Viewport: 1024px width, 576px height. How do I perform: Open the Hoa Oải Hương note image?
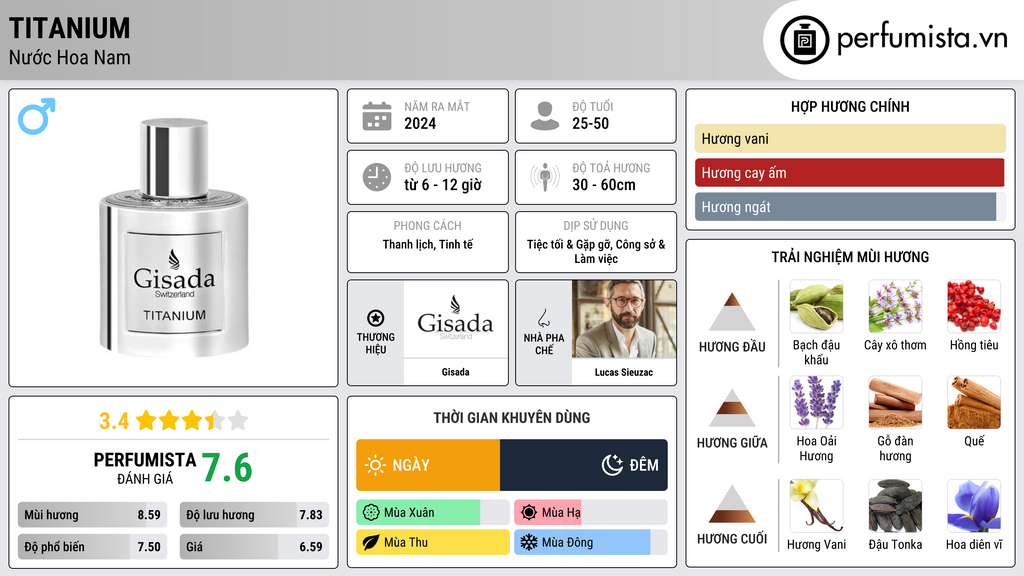tap(816, 402)
